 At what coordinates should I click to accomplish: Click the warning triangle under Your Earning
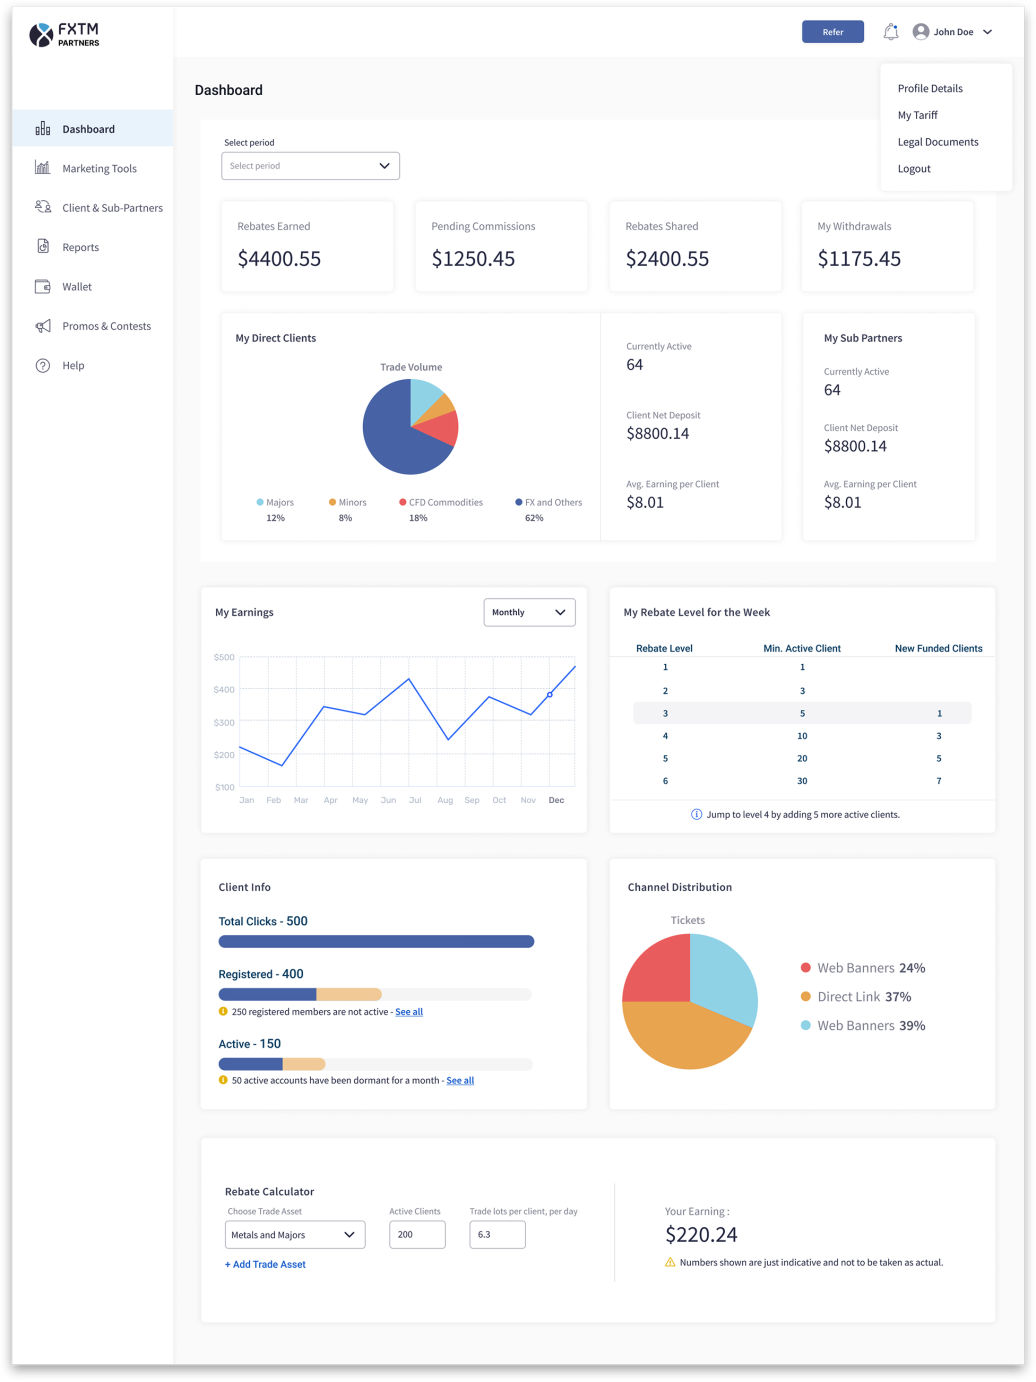(x=670, y=1262)
